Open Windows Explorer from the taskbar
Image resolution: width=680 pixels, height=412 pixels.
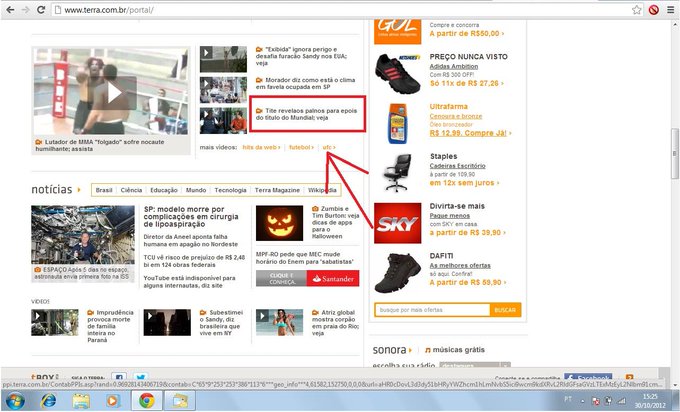click(x=81, y=401)
